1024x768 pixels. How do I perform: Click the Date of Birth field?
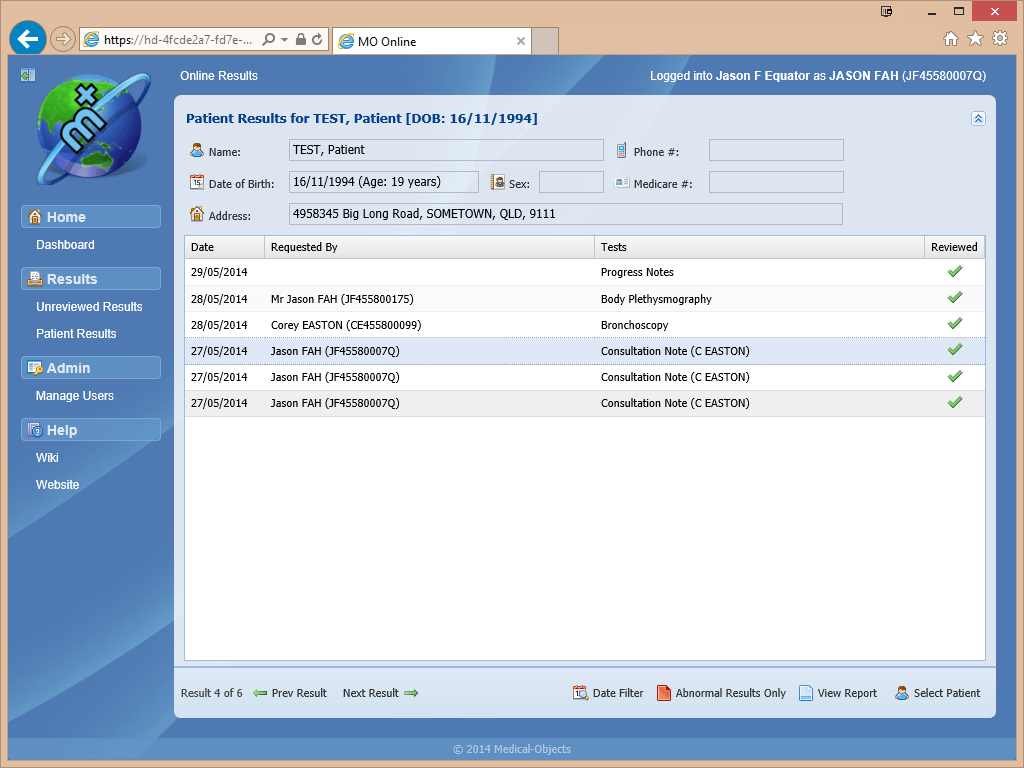coord(383,182)
